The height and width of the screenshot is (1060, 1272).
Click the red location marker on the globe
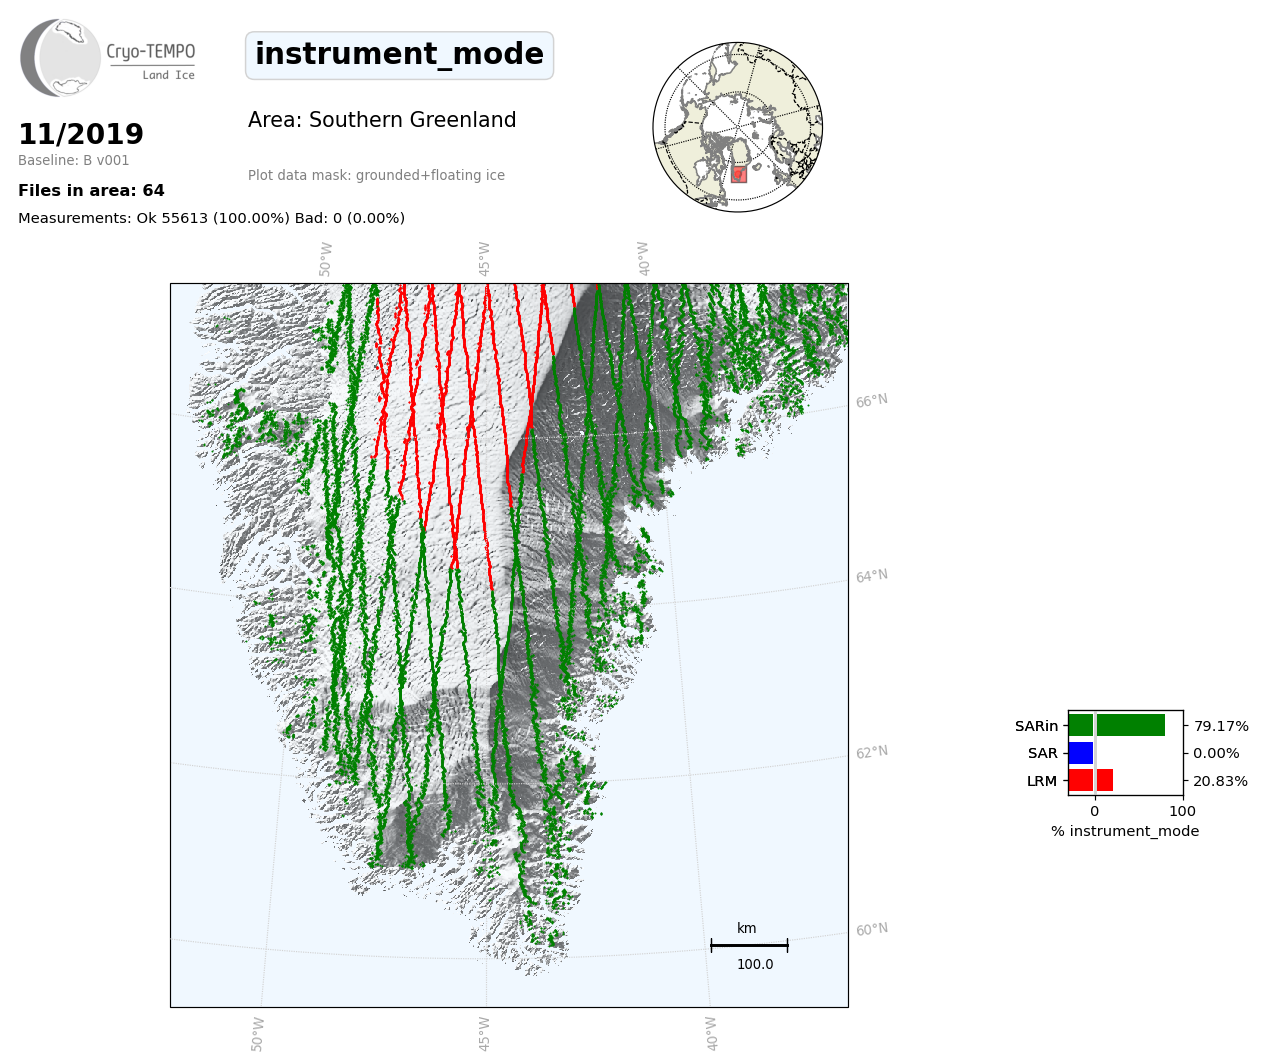coord(738,174)
